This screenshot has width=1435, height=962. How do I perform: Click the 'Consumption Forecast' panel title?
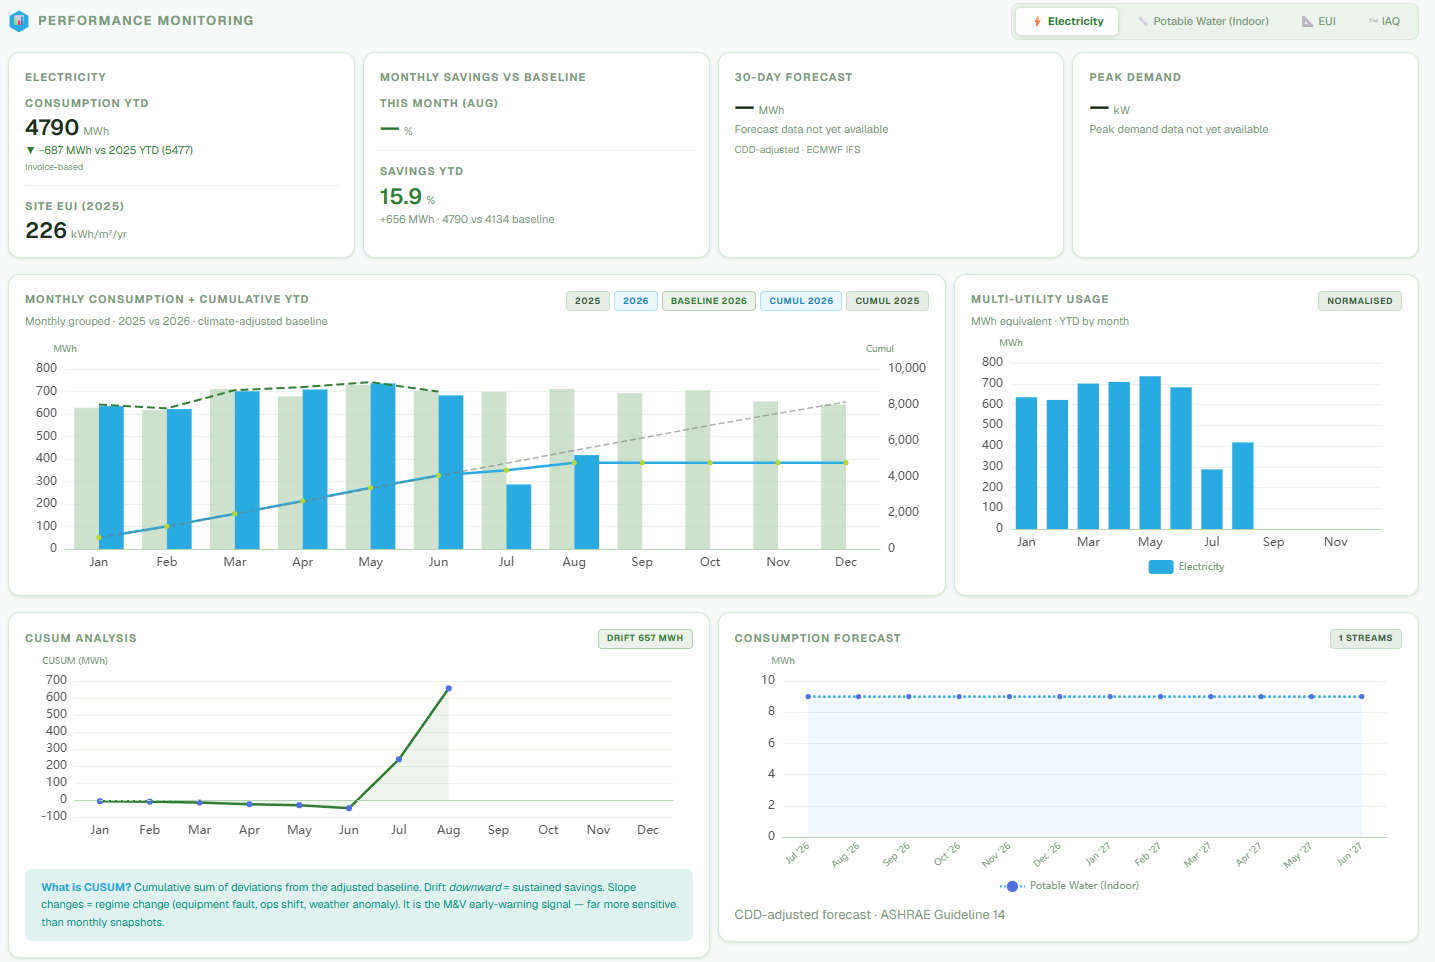tap(818, 639)
